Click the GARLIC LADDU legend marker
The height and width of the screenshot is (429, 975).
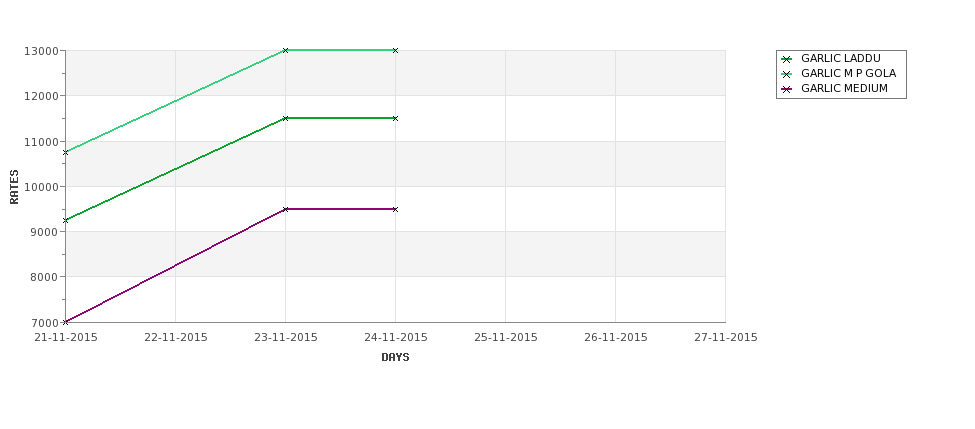tap(787, 59)
